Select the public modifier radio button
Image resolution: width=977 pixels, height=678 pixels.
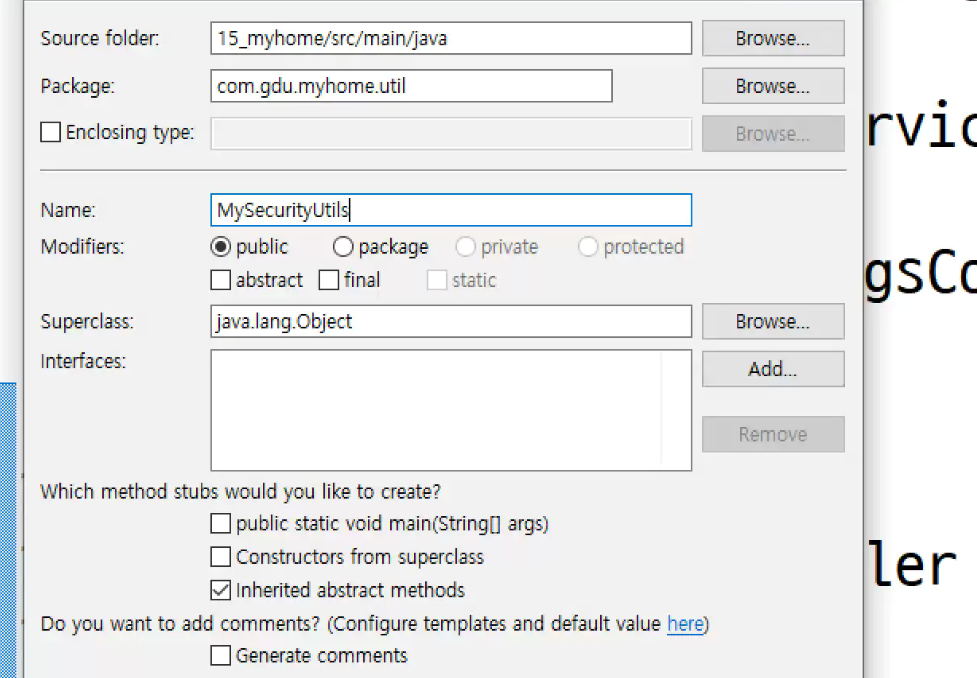click(221, 247)
